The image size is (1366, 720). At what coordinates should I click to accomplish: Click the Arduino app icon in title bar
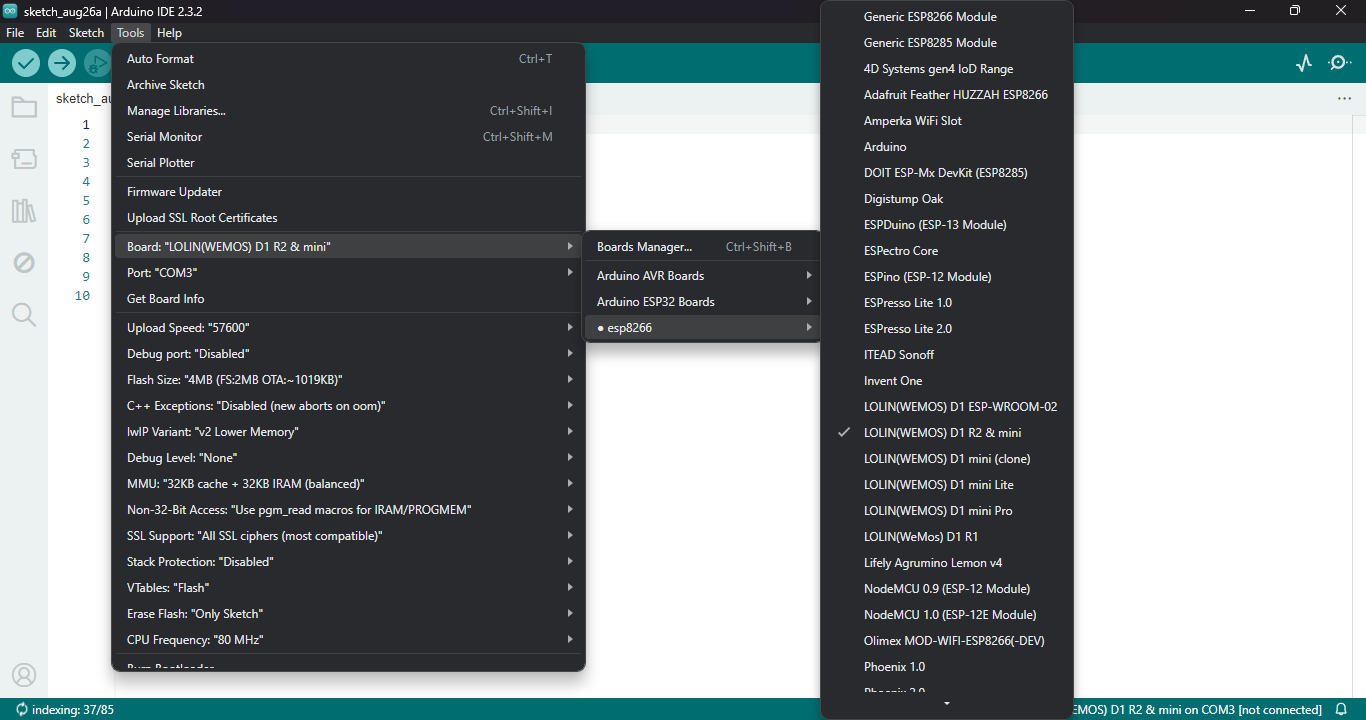coord(11,11)
